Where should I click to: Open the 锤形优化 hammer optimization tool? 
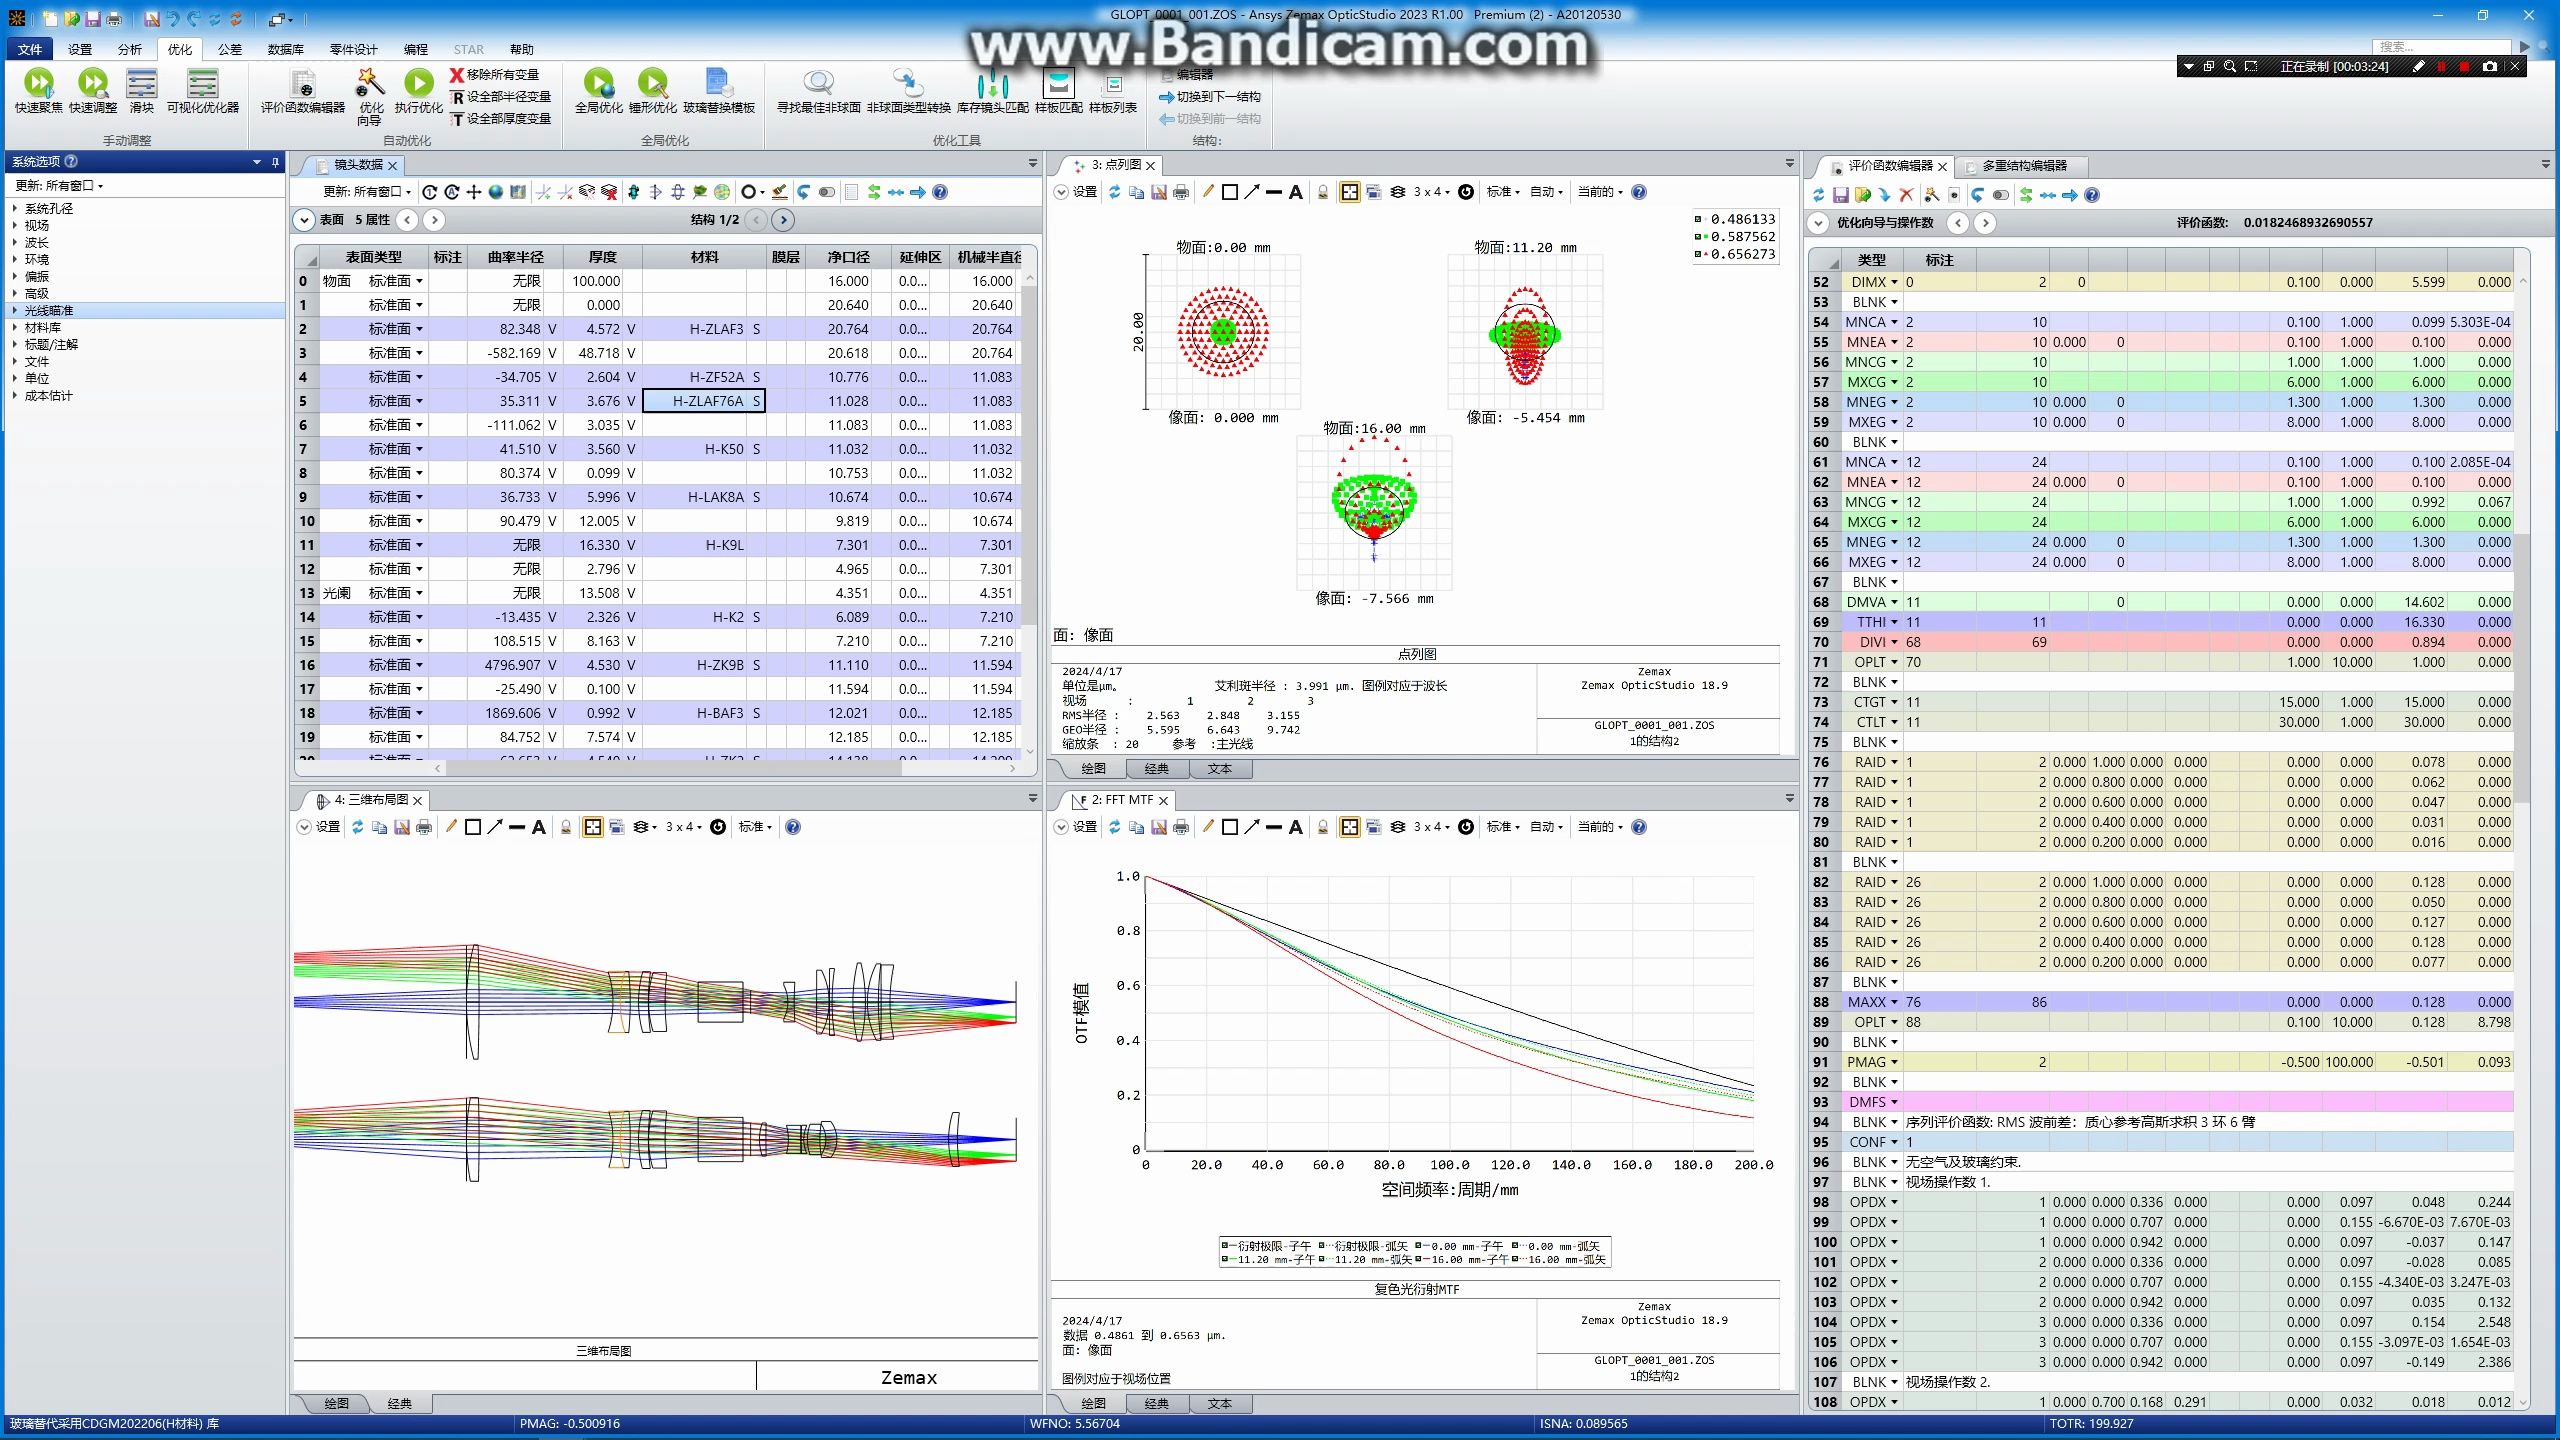[652, 84]
